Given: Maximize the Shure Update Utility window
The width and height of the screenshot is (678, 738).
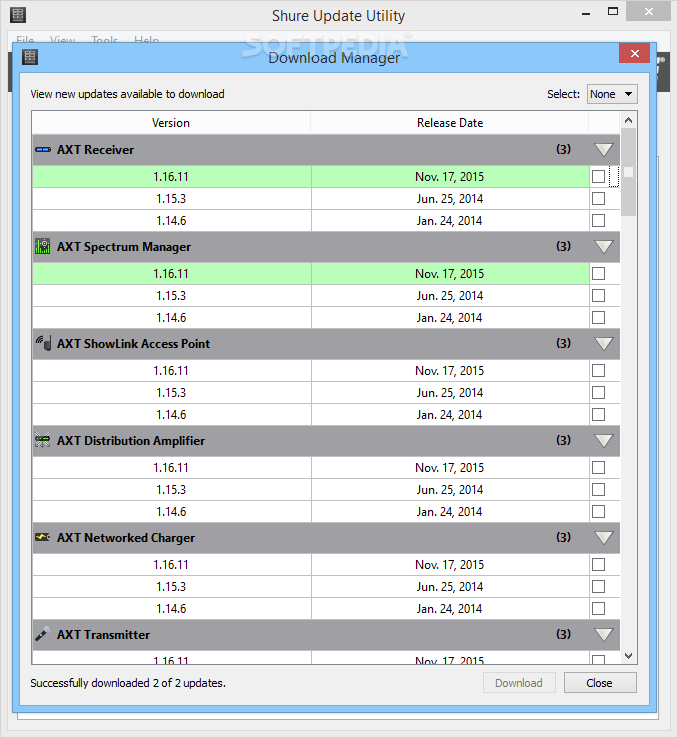Looking at the screenshot, I should coord(613,12).
